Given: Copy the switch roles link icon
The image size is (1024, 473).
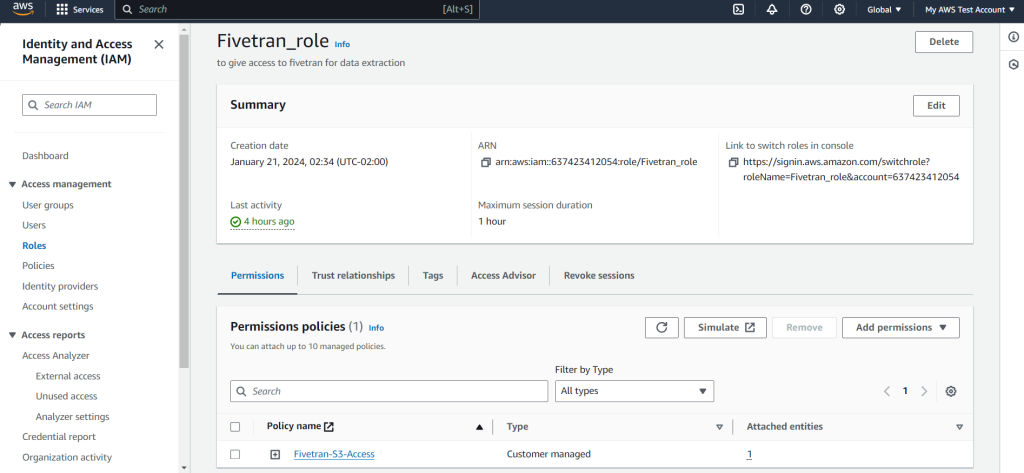Looking at the screenshot, I should [x=733, y=162].
